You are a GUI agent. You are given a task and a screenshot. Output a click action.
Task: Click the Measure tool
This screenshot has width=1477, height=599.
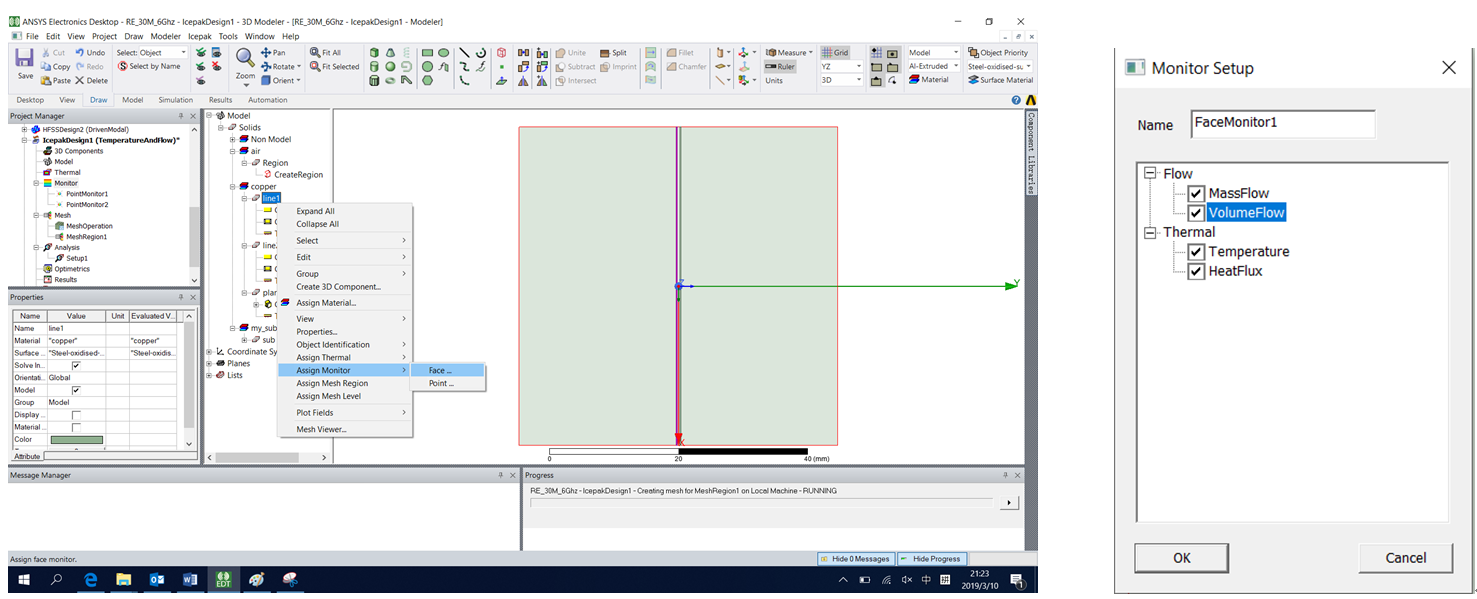[788, 53]
